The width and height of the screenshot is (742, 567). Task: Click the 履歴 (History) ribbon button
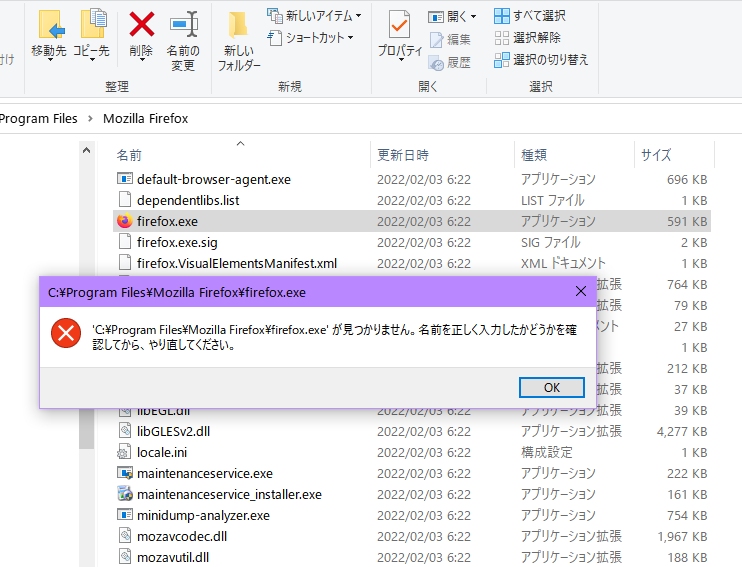pyautogui.click(x=450, y=62)
